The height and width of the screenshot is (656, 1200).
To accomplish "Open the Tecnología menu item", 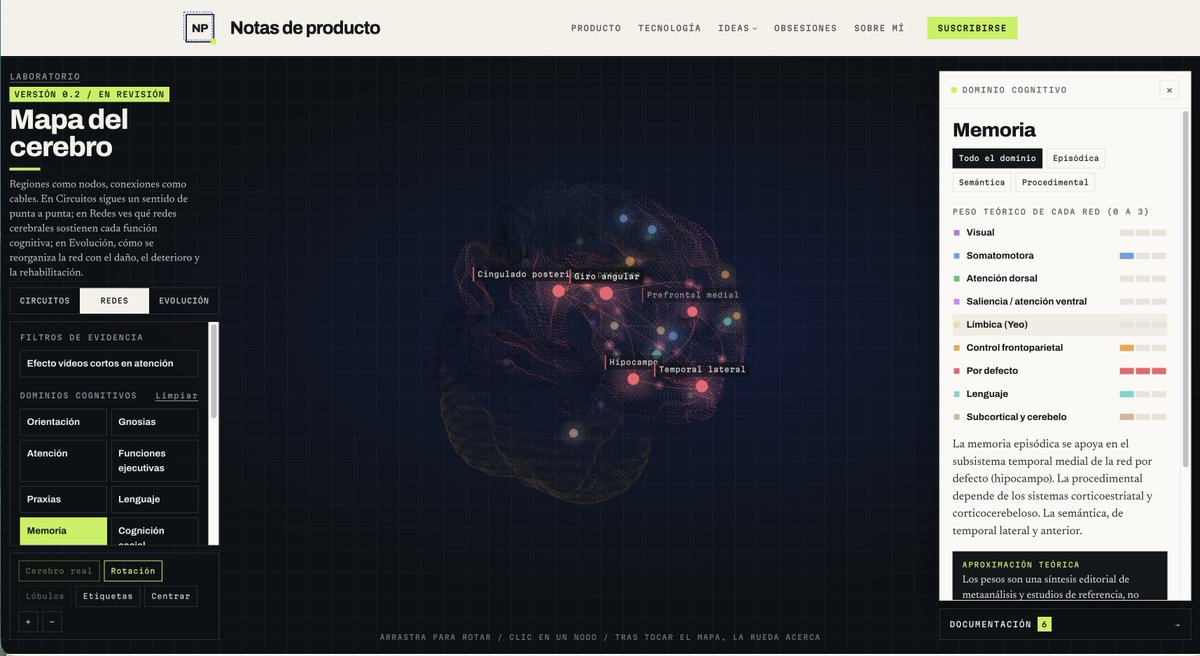I will point(669,28).
